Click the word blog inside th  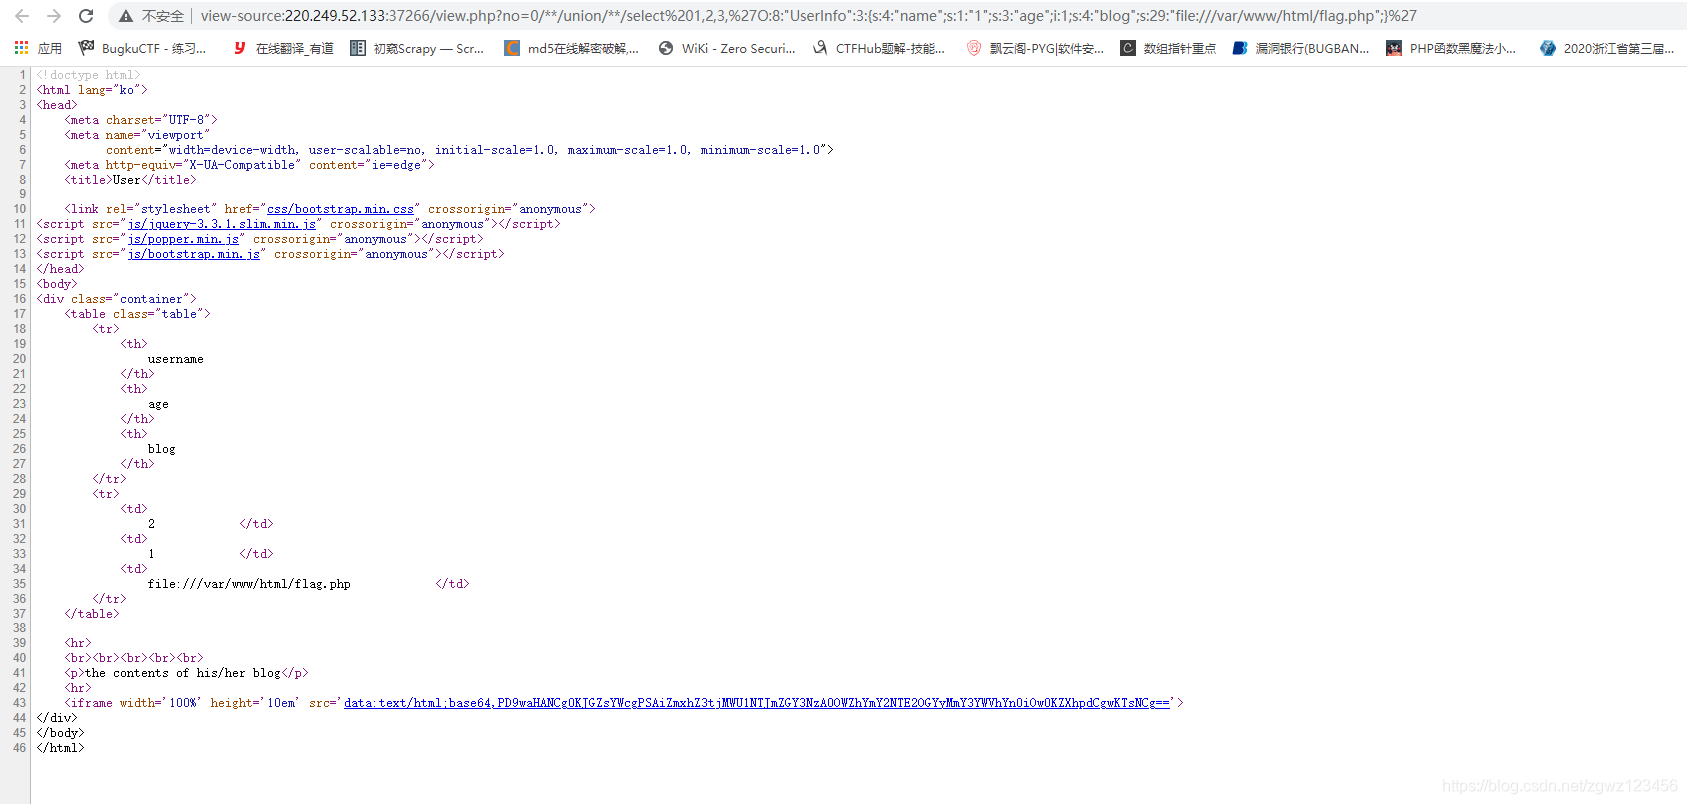(162, 449)
